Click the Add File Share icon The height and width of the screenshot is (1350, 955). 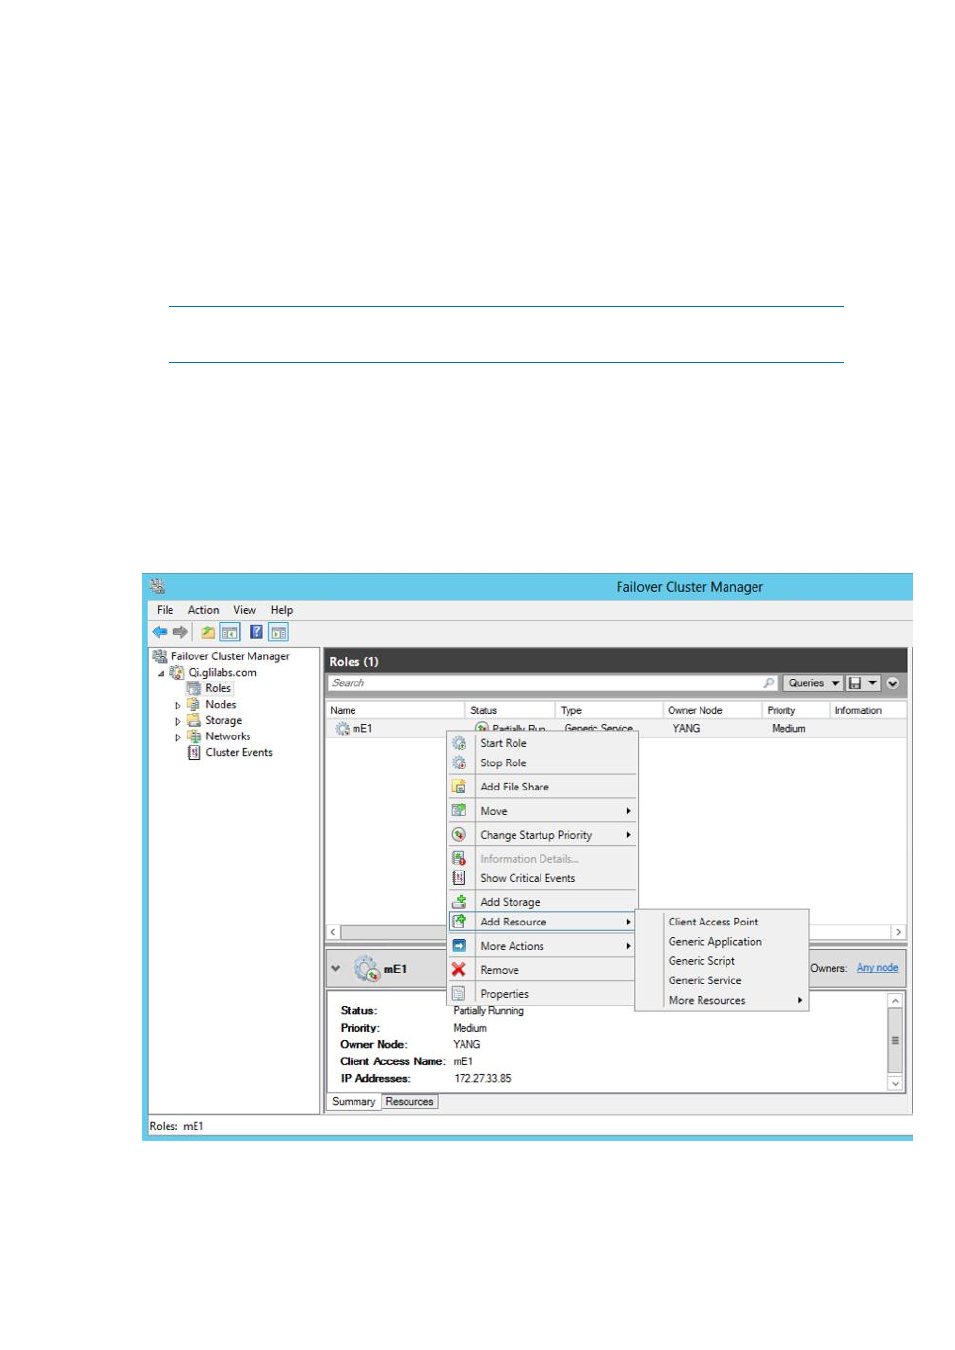pos(459,787)
